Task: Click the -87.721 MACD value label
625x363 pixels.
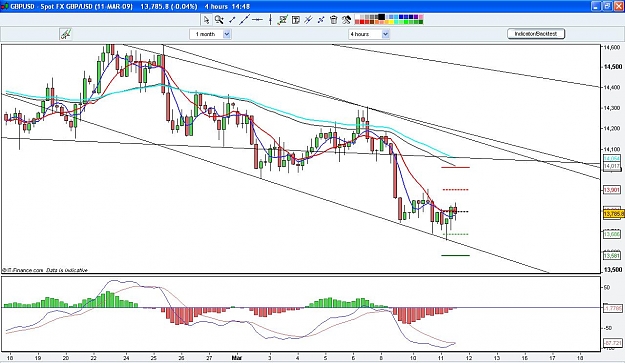Action: (613, 343)
